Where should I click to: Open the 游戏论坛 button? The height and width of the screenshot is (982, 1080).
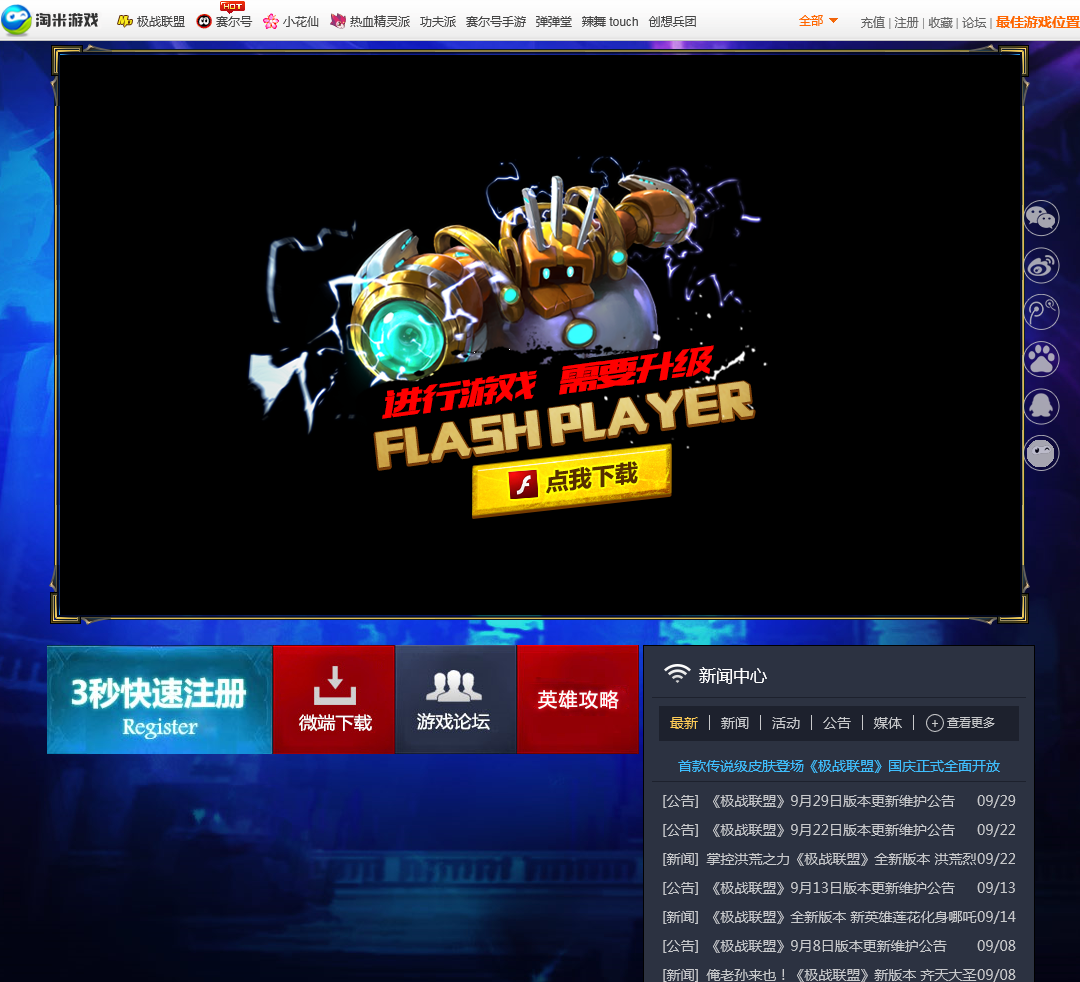[456, 700]
